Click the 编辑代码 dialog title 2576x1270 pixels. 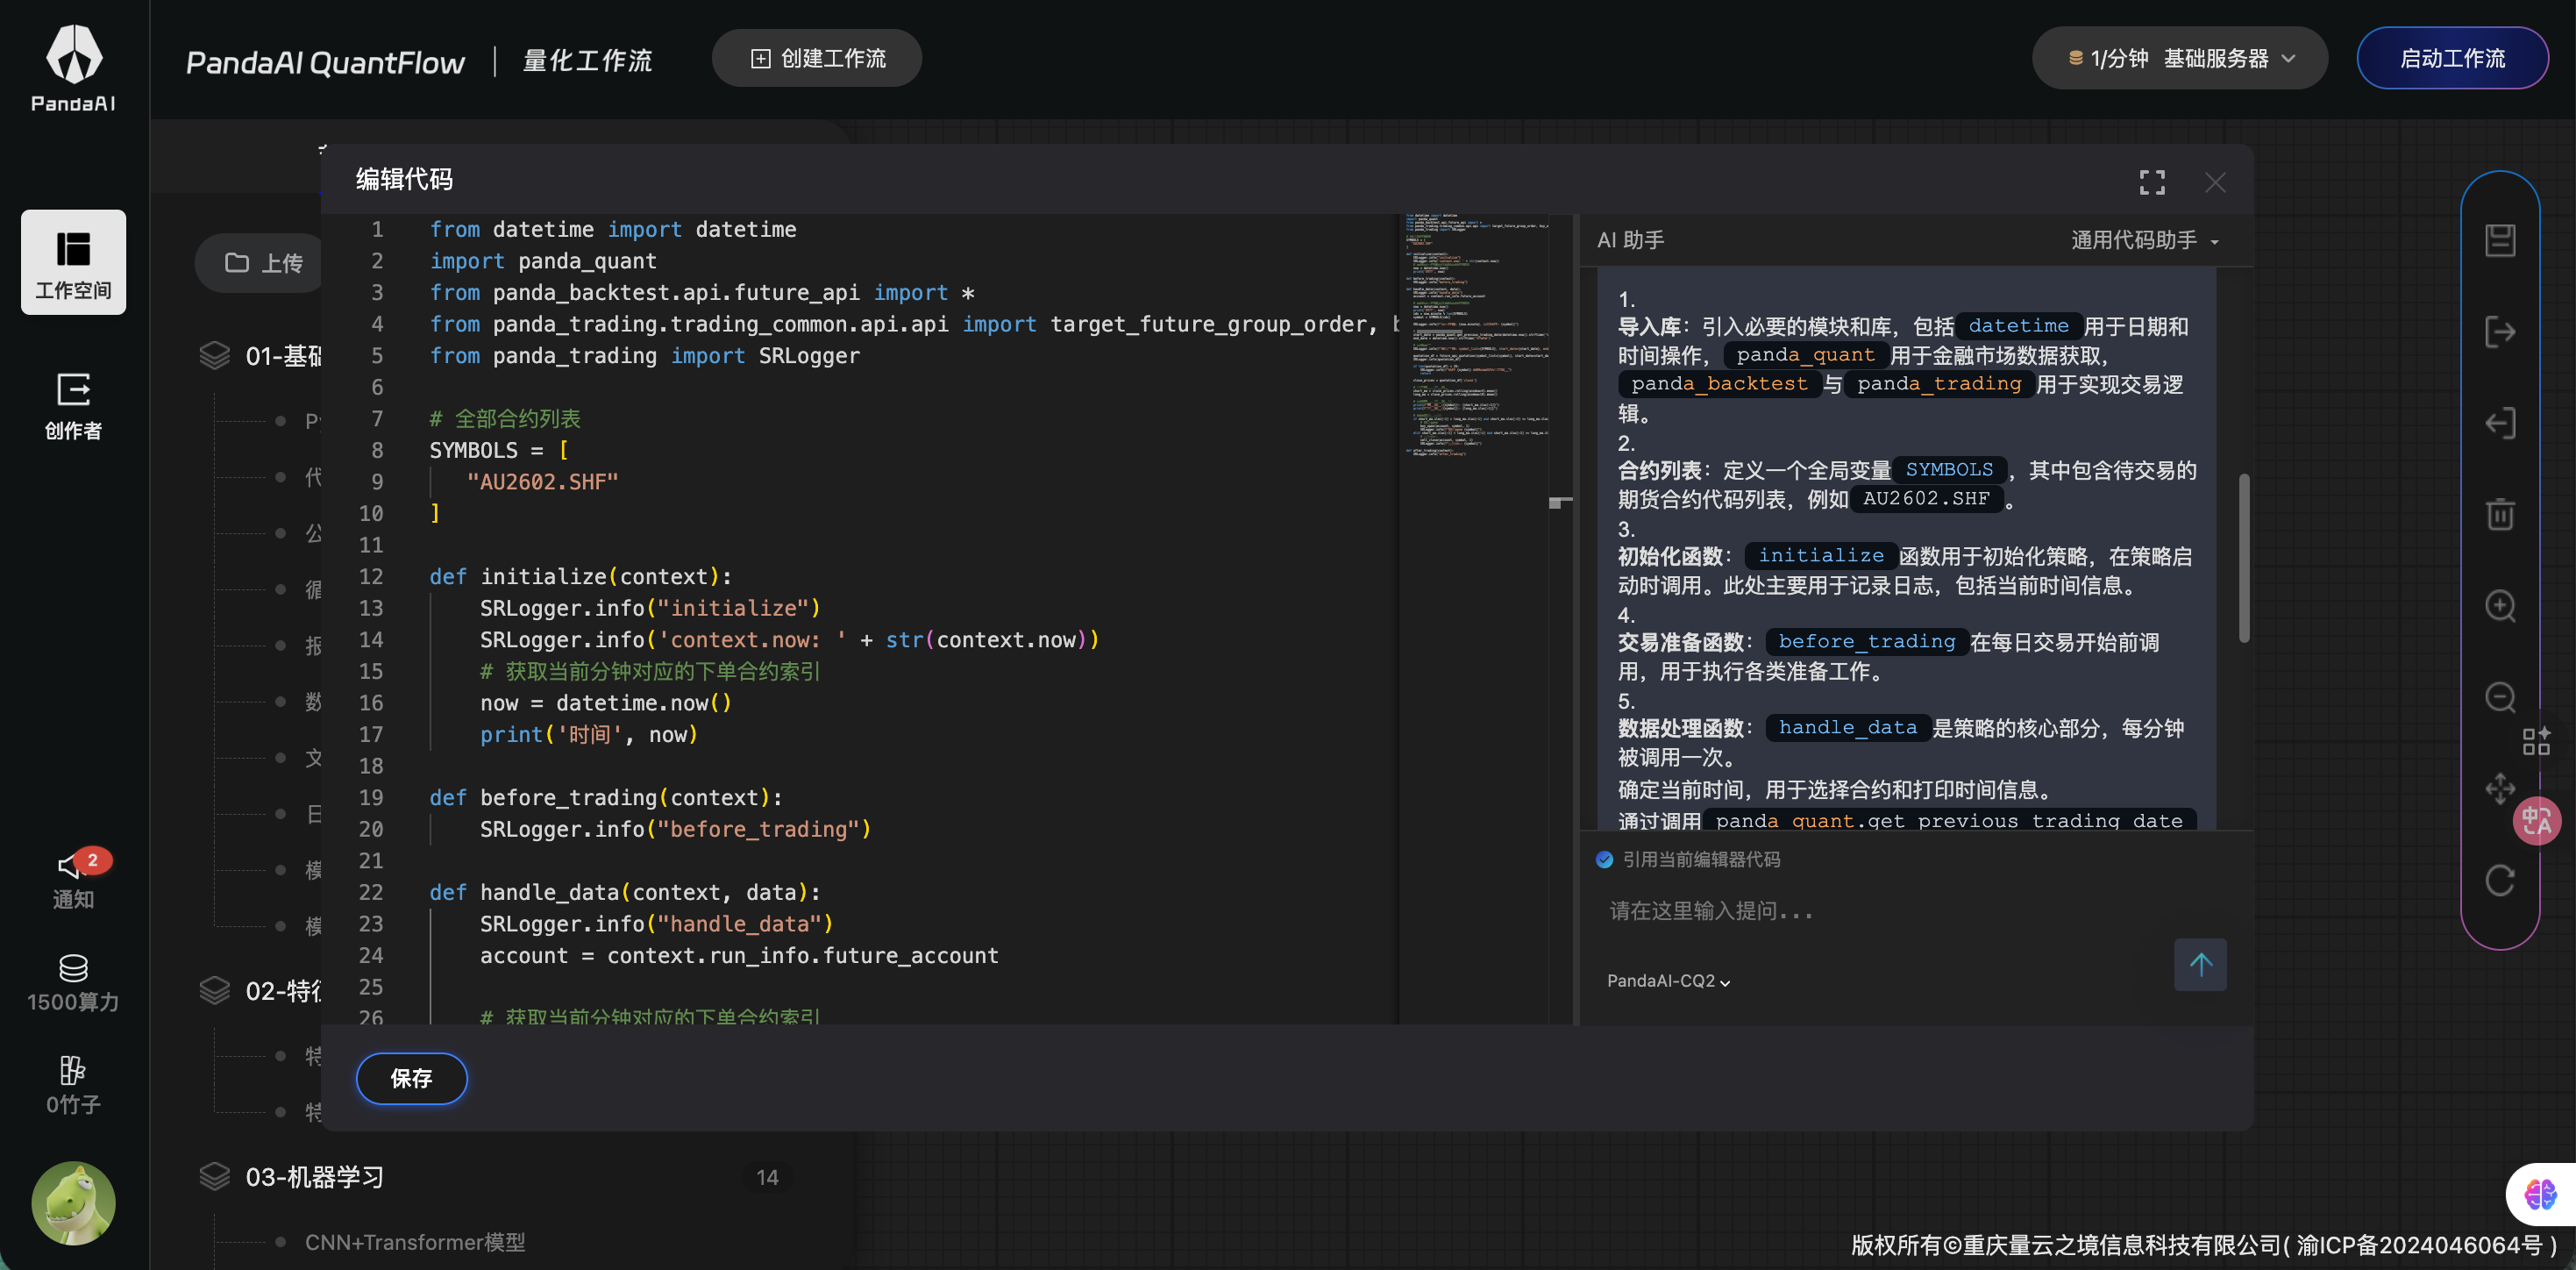(404, 179)
